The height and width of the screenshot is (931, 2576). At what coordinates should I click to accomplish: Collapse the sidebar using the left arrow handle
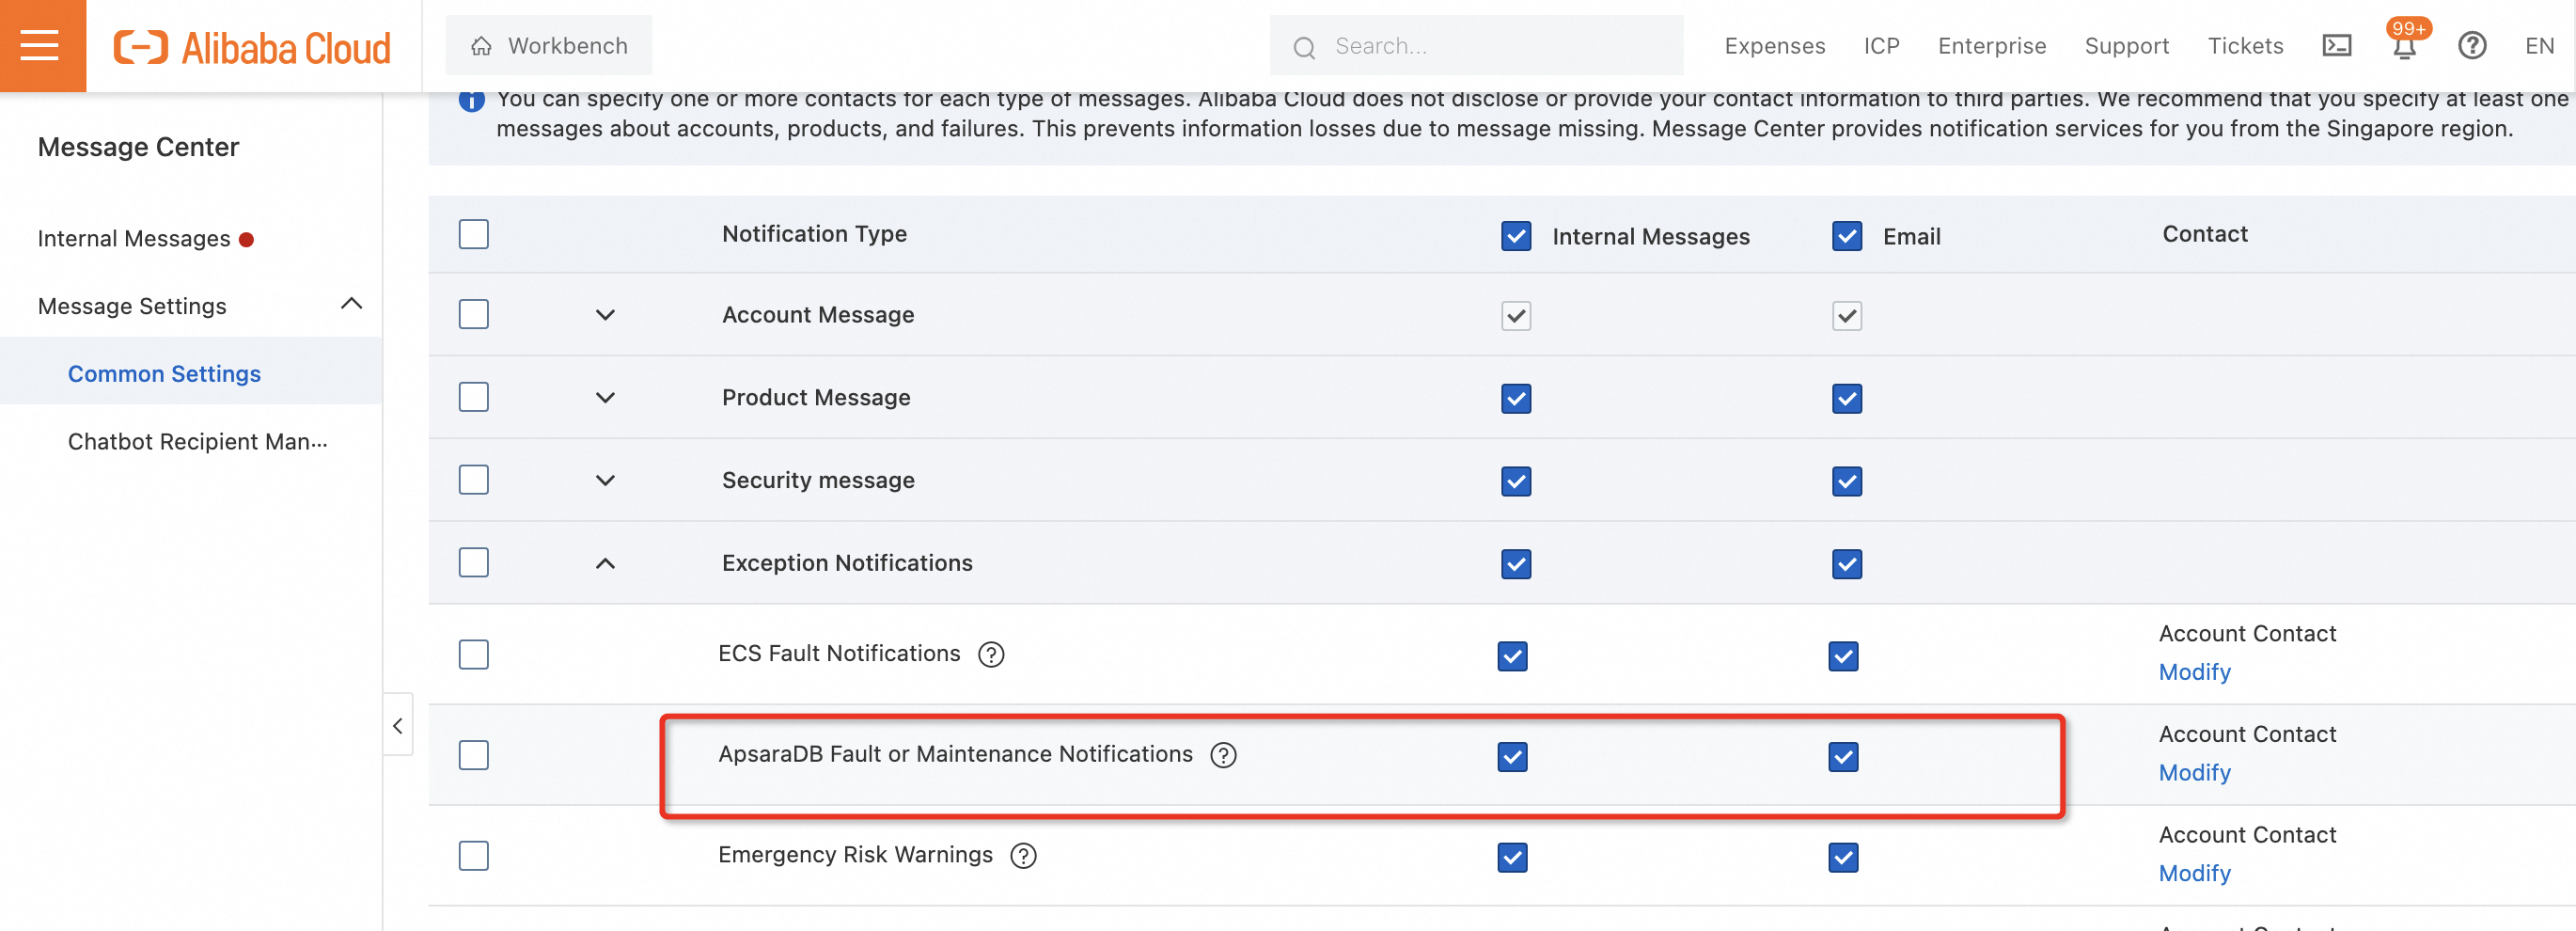pyautogui.click(x=398, y=725)
